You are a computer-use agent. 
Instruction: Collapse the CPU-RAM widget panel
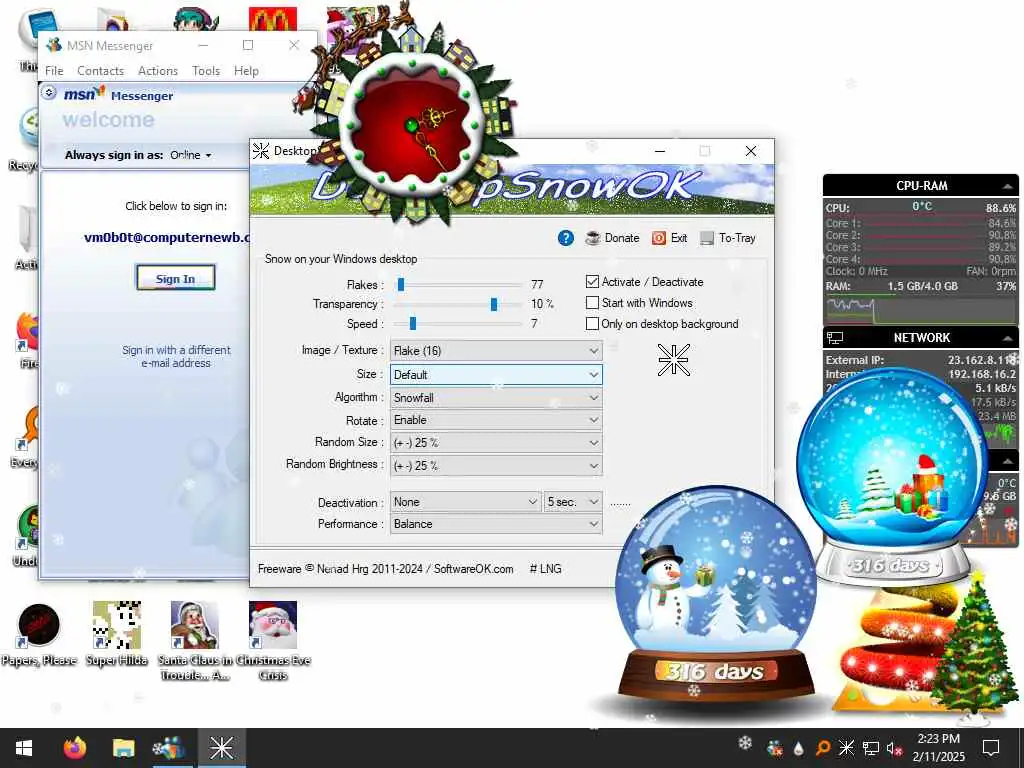tap(1008, 186)
